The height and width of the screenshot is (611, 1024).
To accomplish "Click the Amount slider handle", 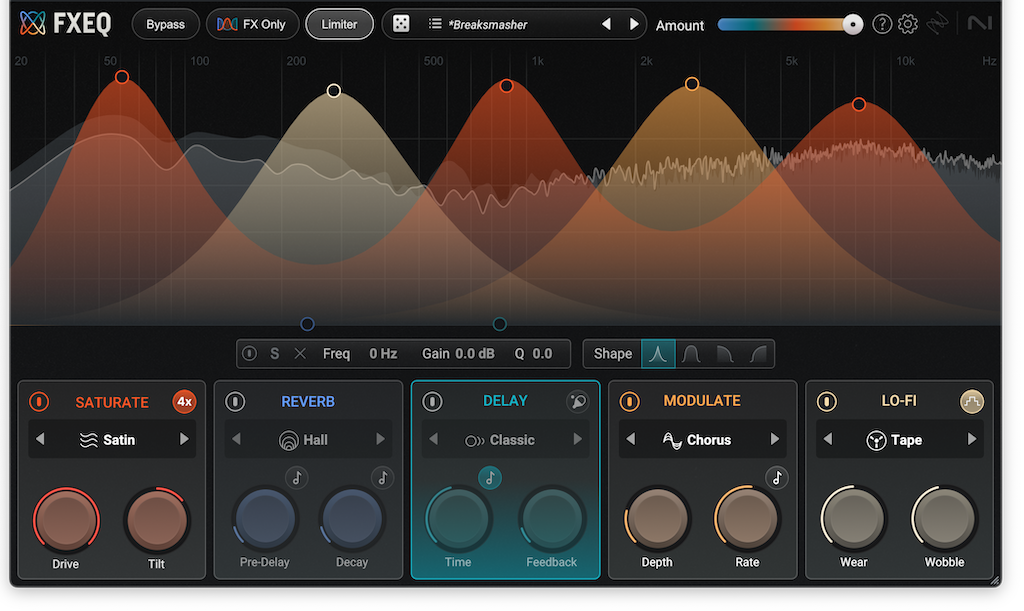I will (852, 25).
